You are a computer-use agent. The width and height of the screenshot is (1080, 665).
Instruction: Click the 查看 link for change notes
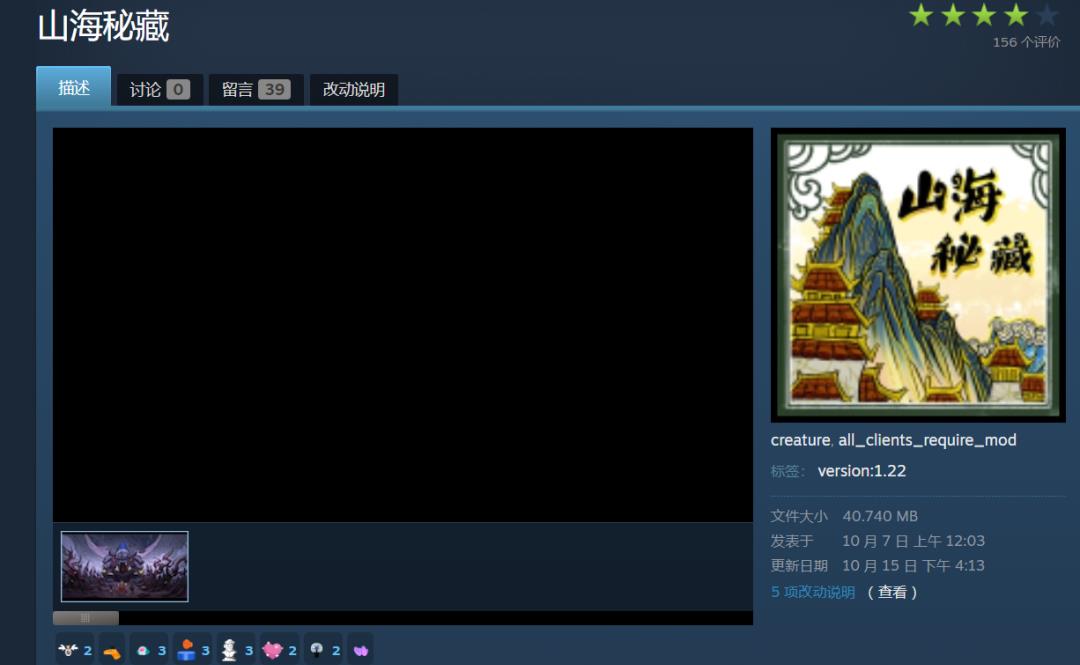click(892, 592)
